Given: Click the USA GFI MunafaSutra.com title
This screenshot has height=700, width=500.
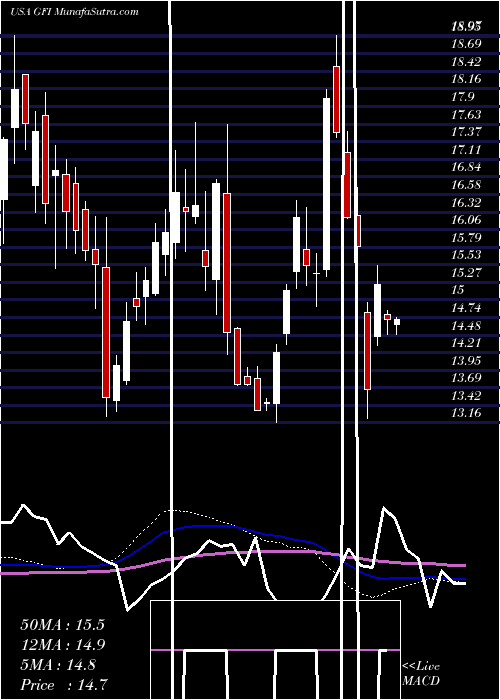Looking at the screenshot, I should pyautogui.click(x=74, y=12).
